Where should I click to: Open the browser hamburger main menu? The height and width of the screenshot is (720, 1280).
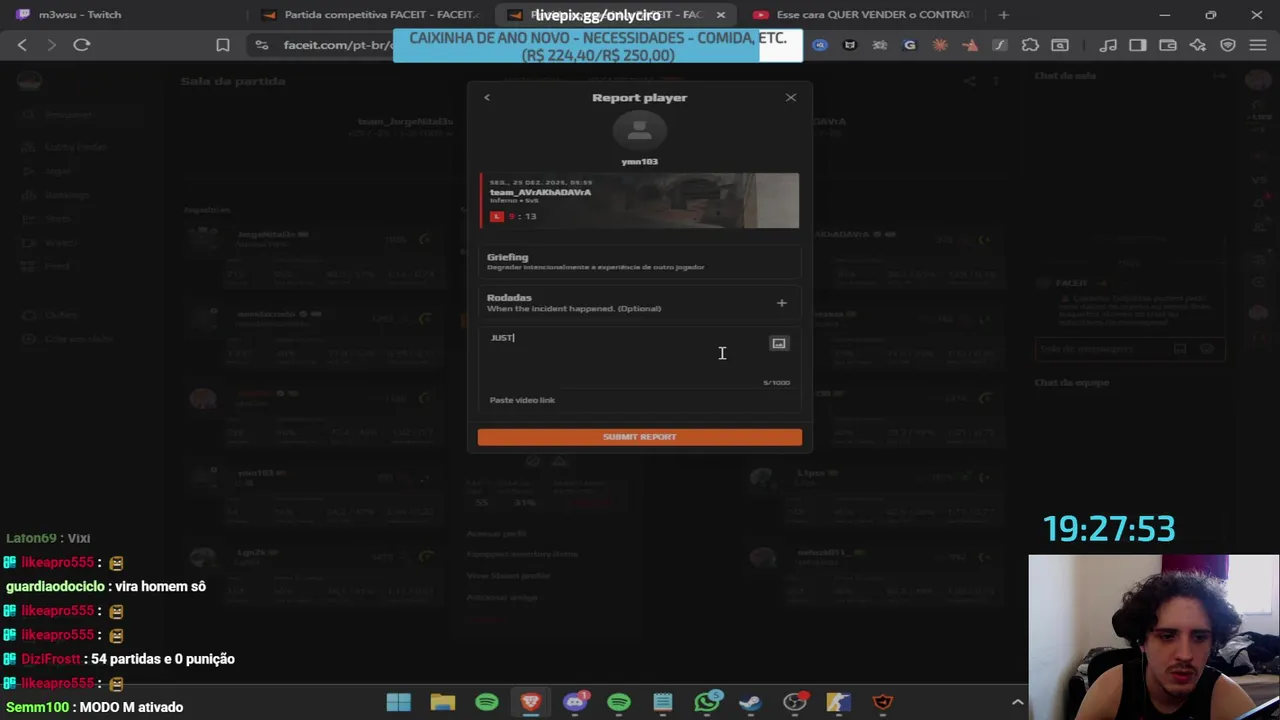(x=1258, y=45)
